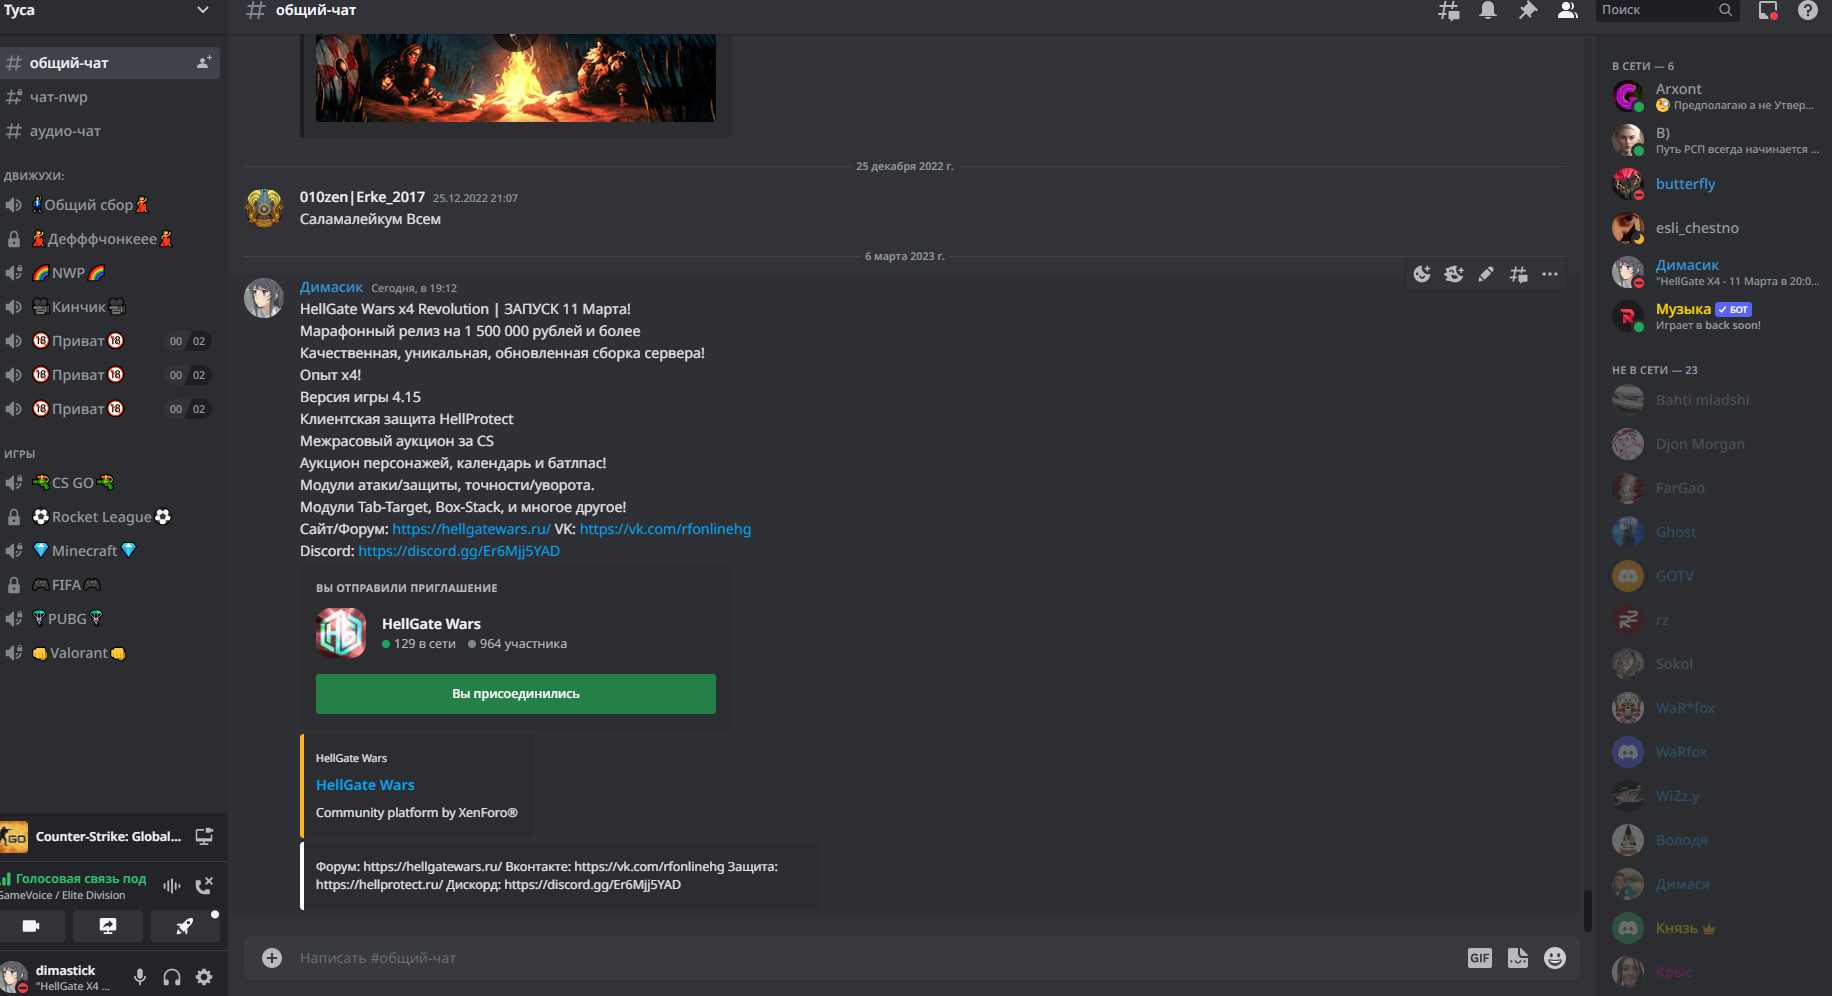Edit Димасик's message pencil icon
Image resolution: width=1832 pixels, height=996 pixels.
[x=1486, y=274]
